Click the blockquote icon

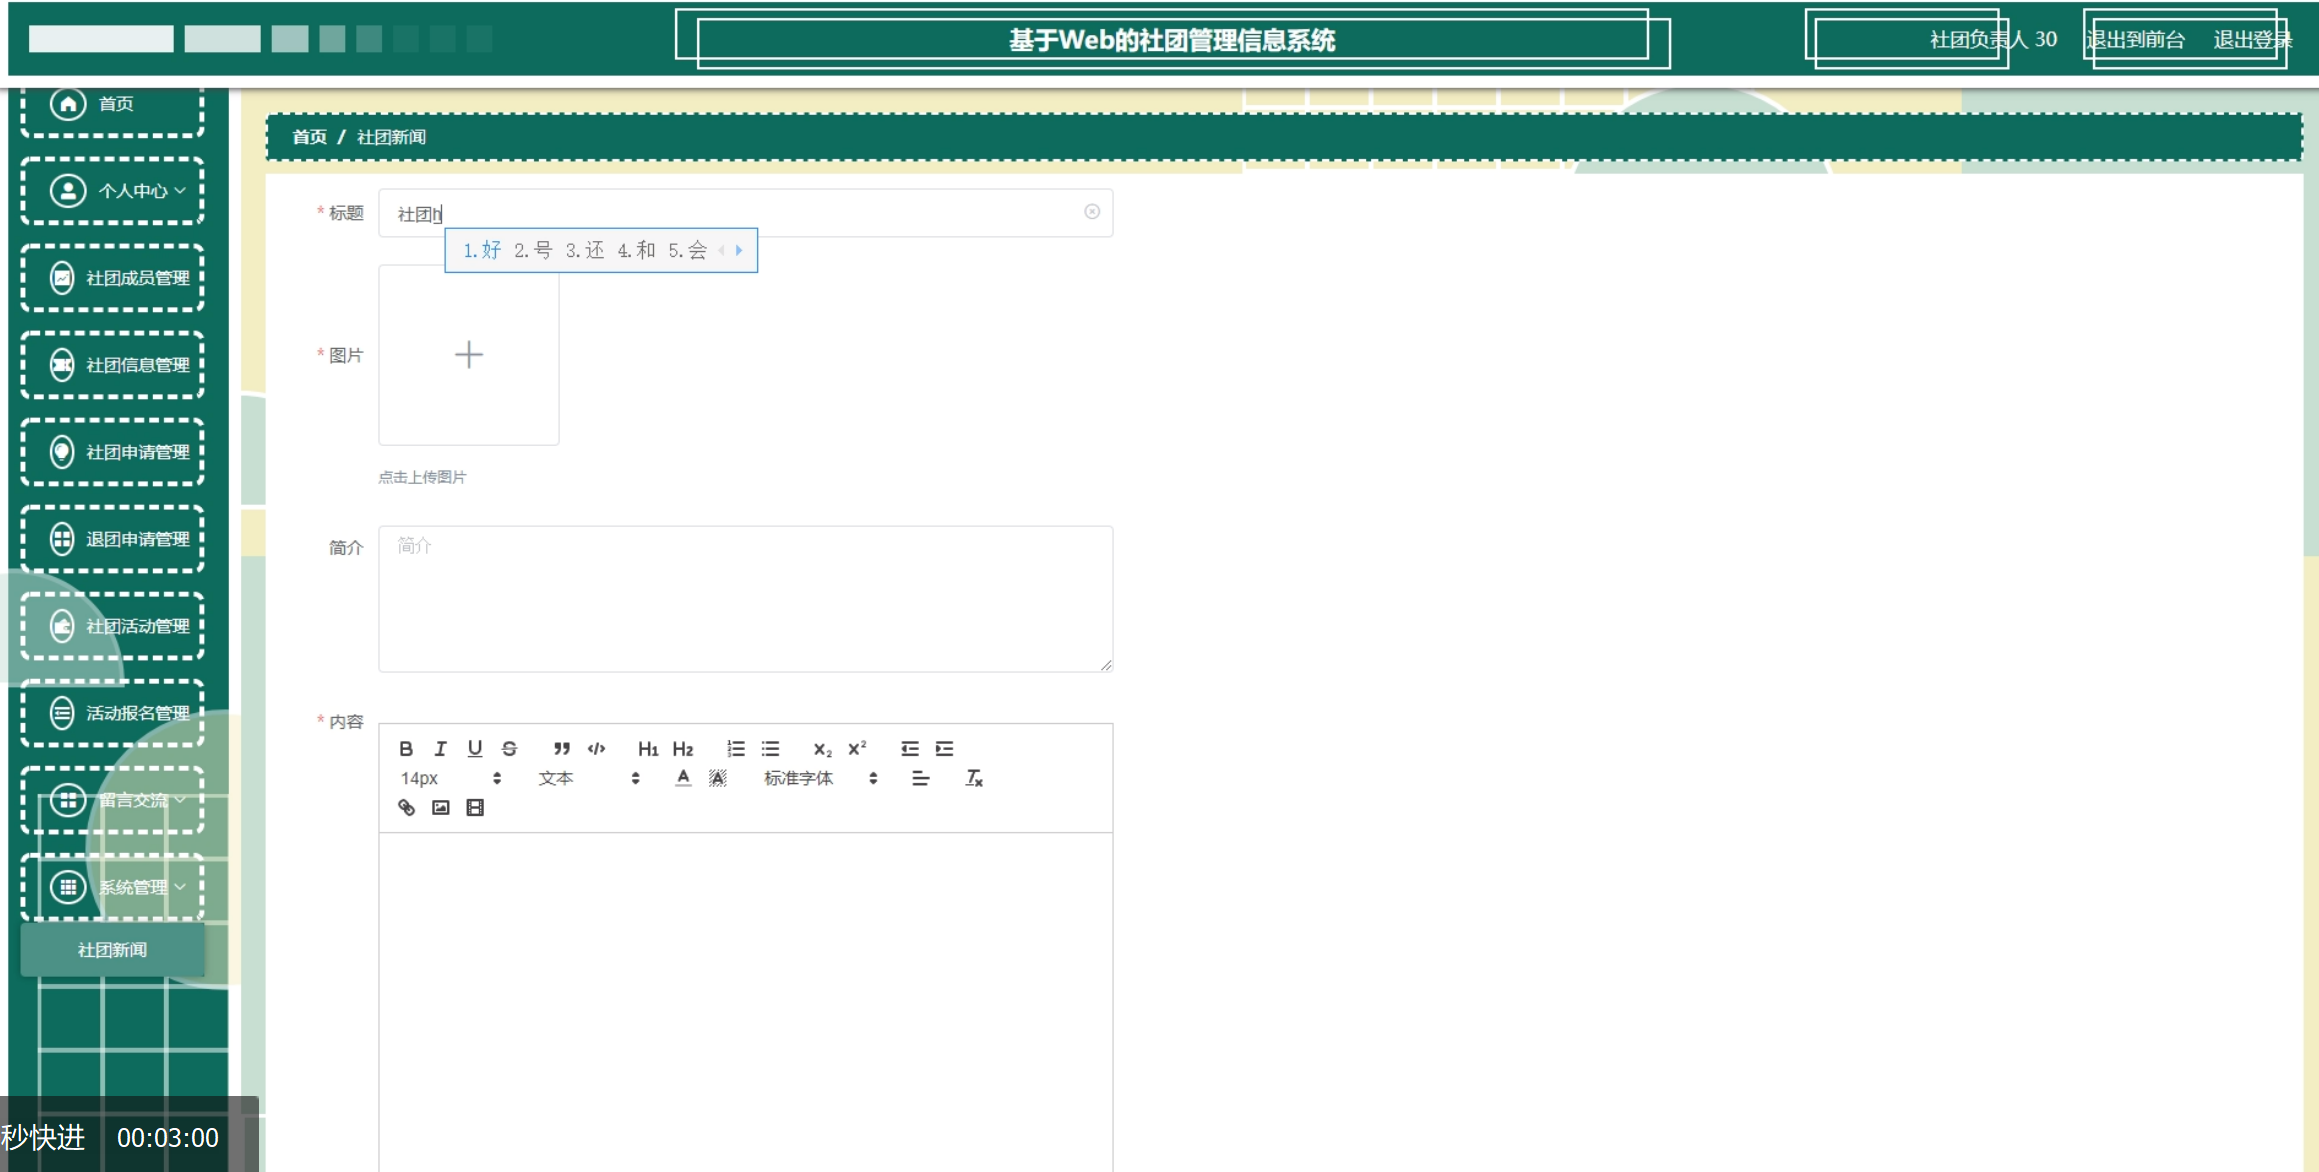562,748
